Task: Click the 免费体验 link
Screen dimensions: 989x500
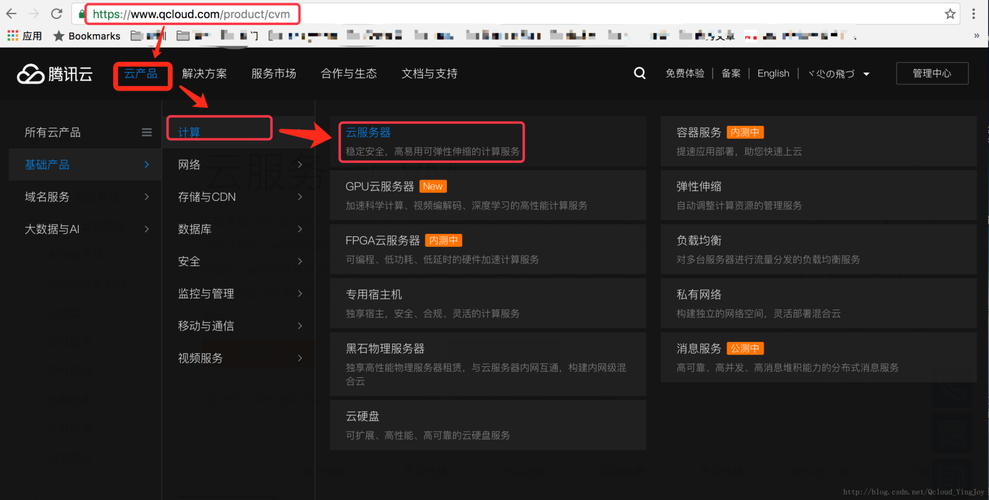Action: click(685, 74)
